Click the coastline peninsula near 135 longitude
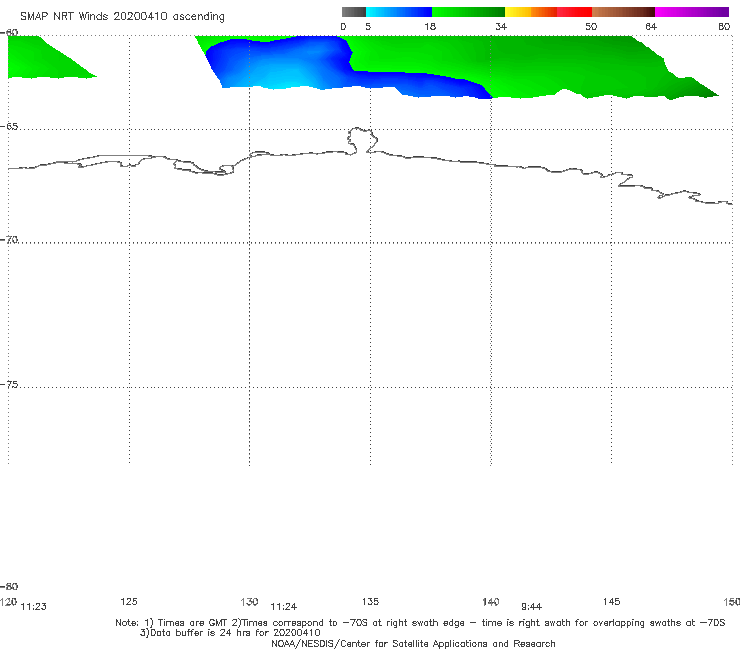Image resolution: width=740 pixels, height=650 pixels. [x=362, y=139]
